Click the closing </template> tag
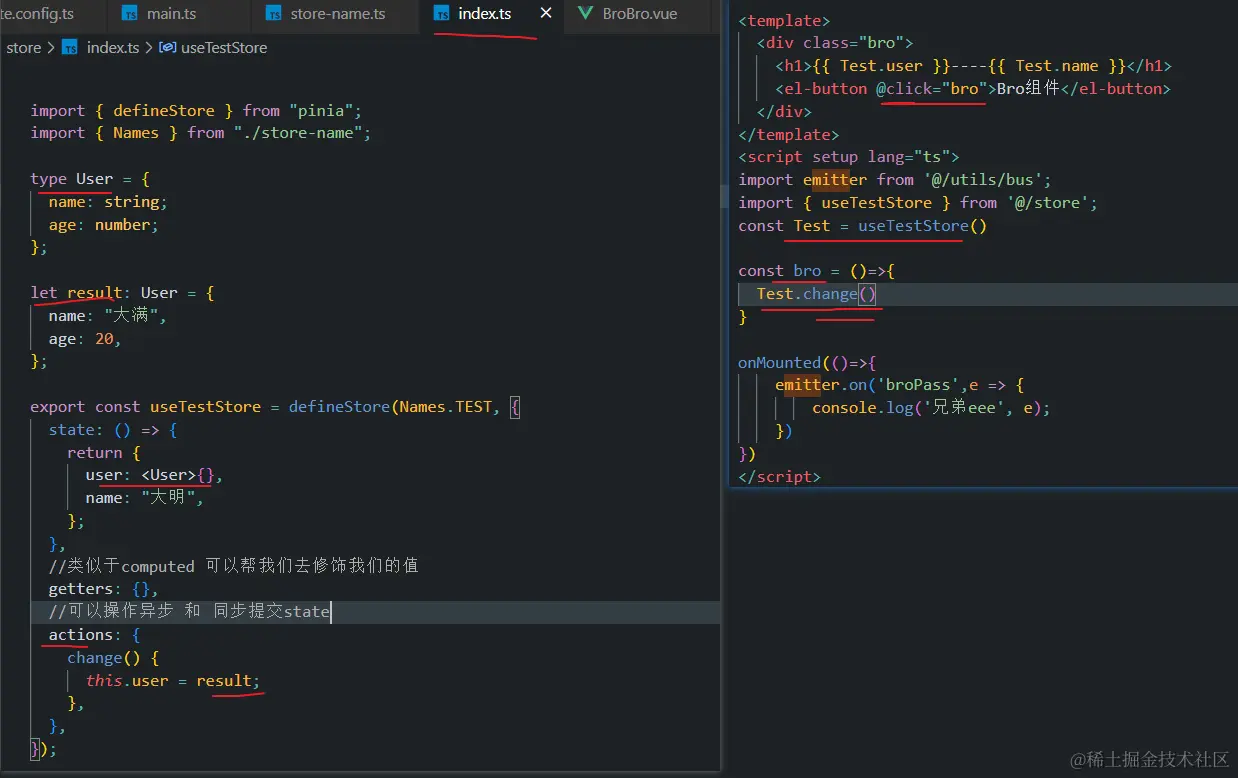 point(789,134)
